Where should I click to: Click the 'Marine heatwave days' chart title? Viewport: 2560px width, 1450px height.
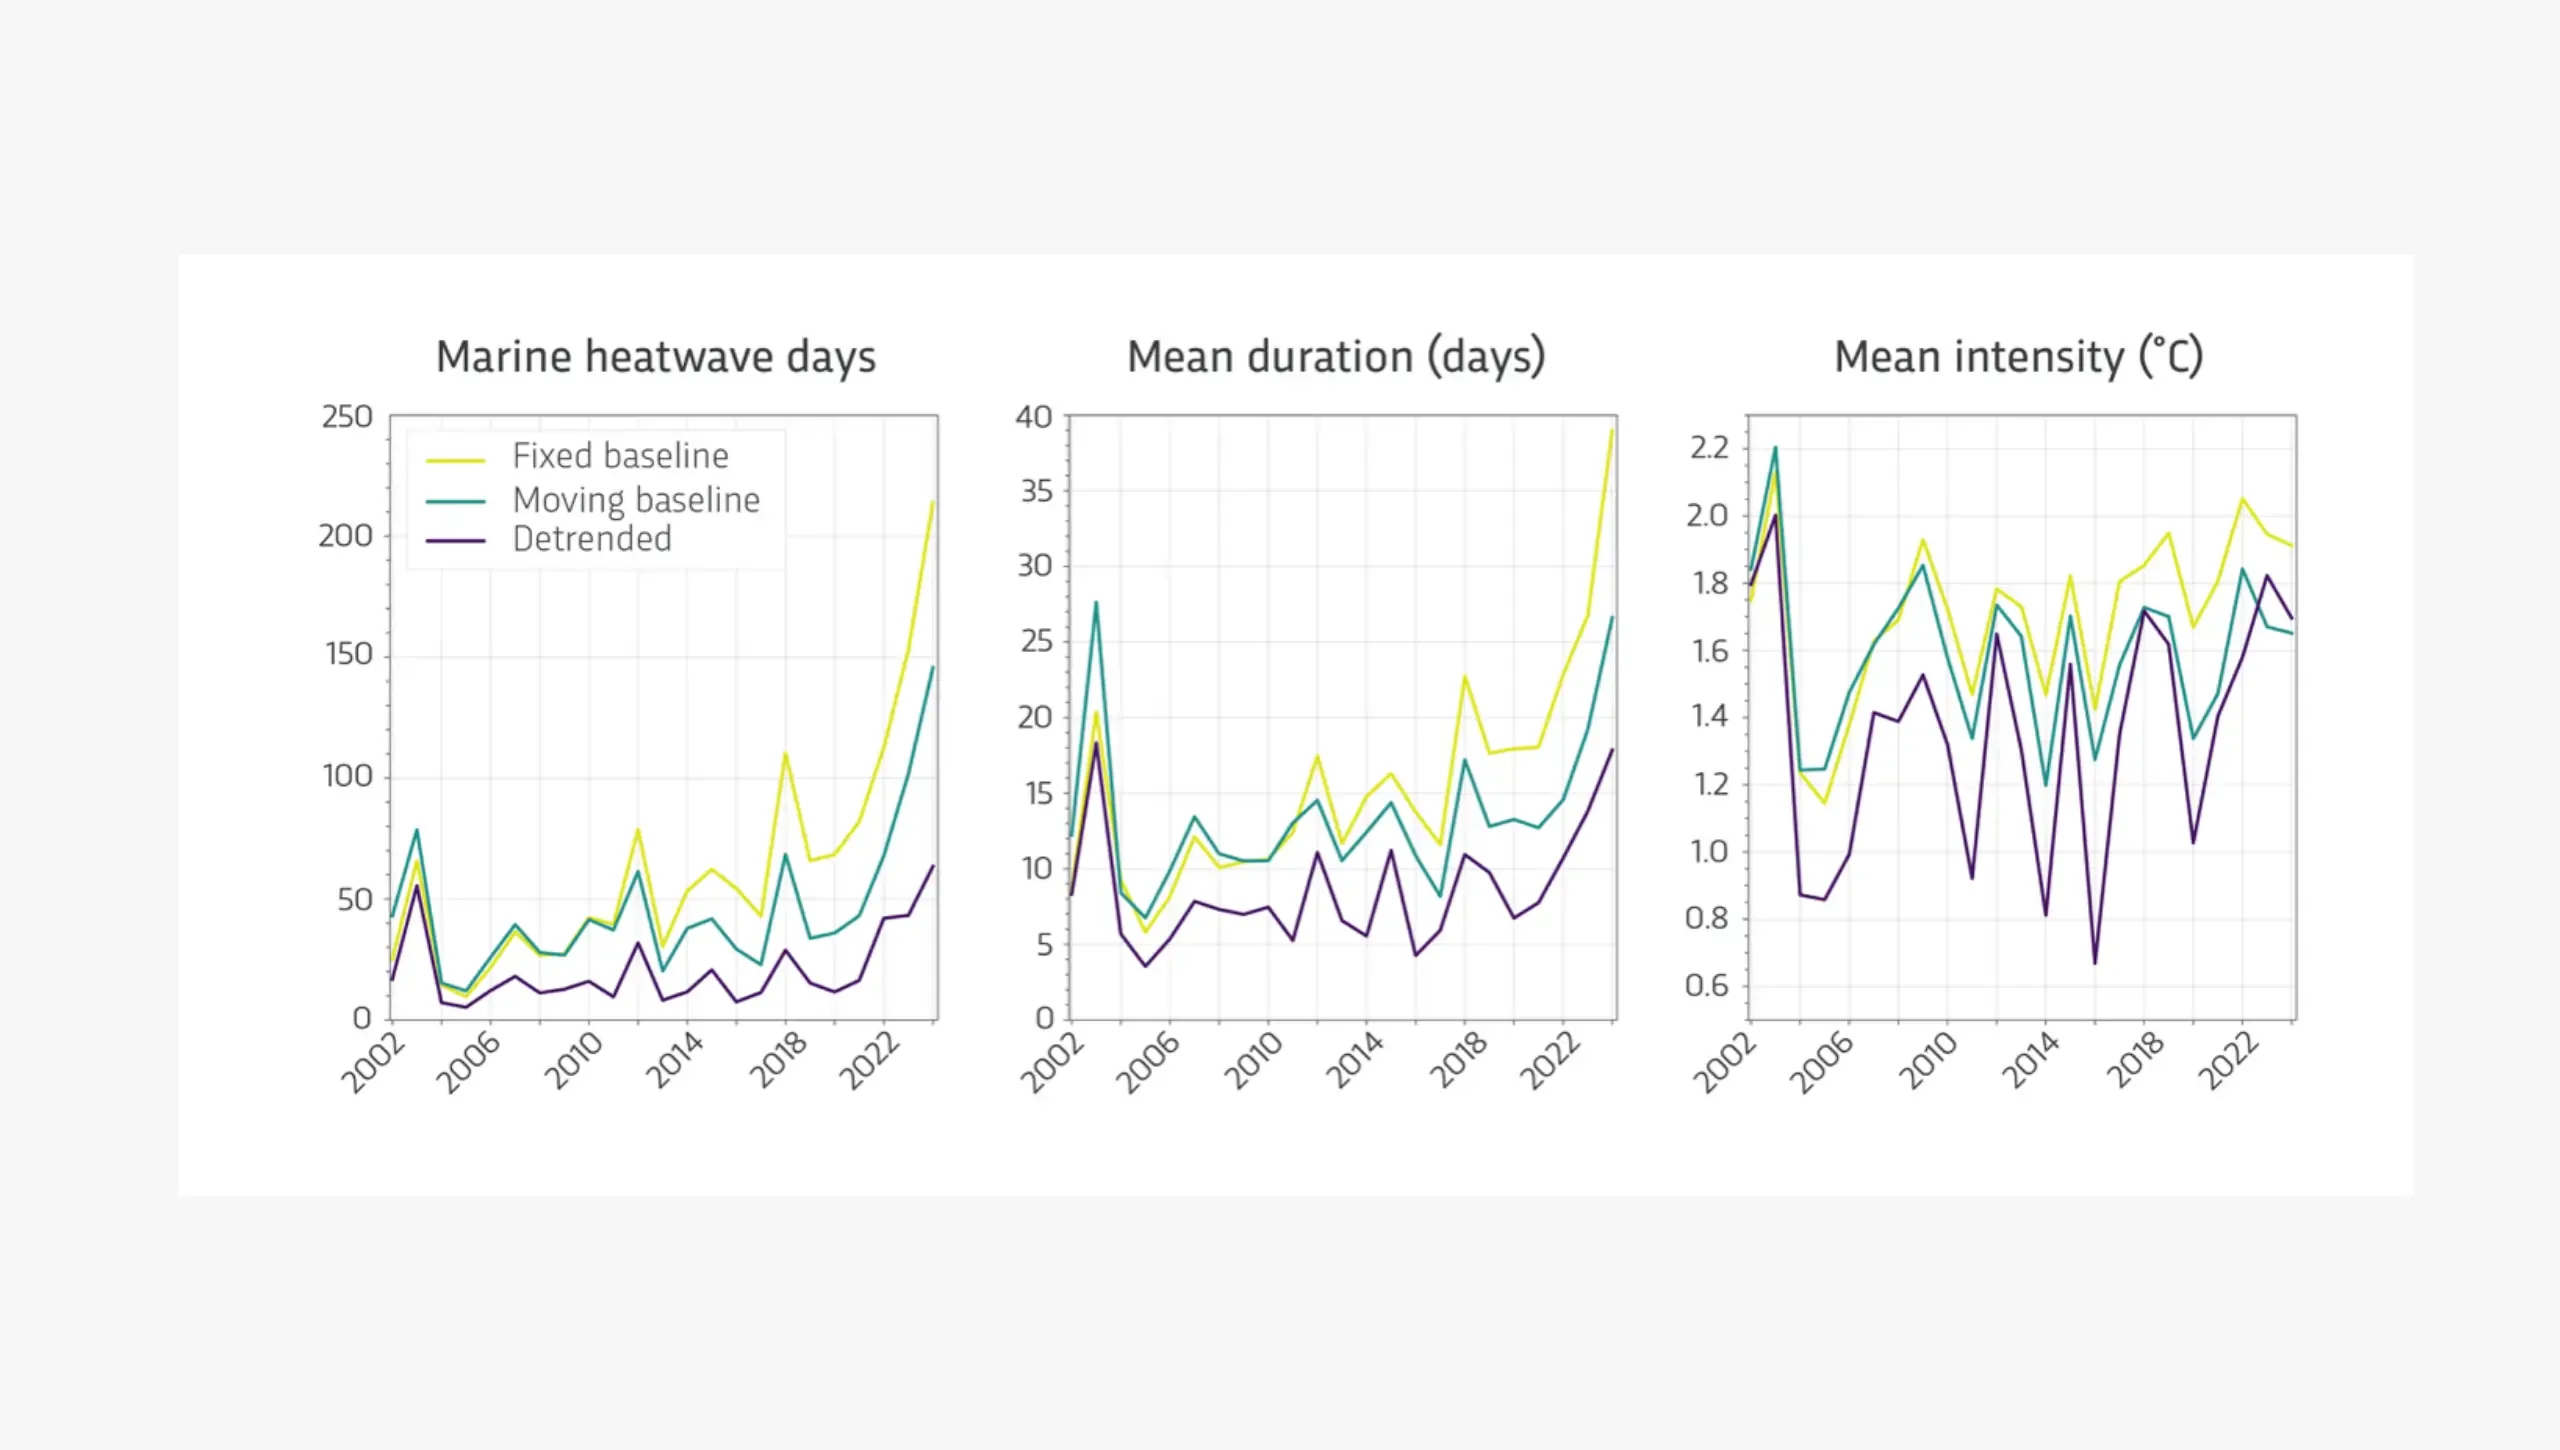pyautogui.click(x=656, y=358)
